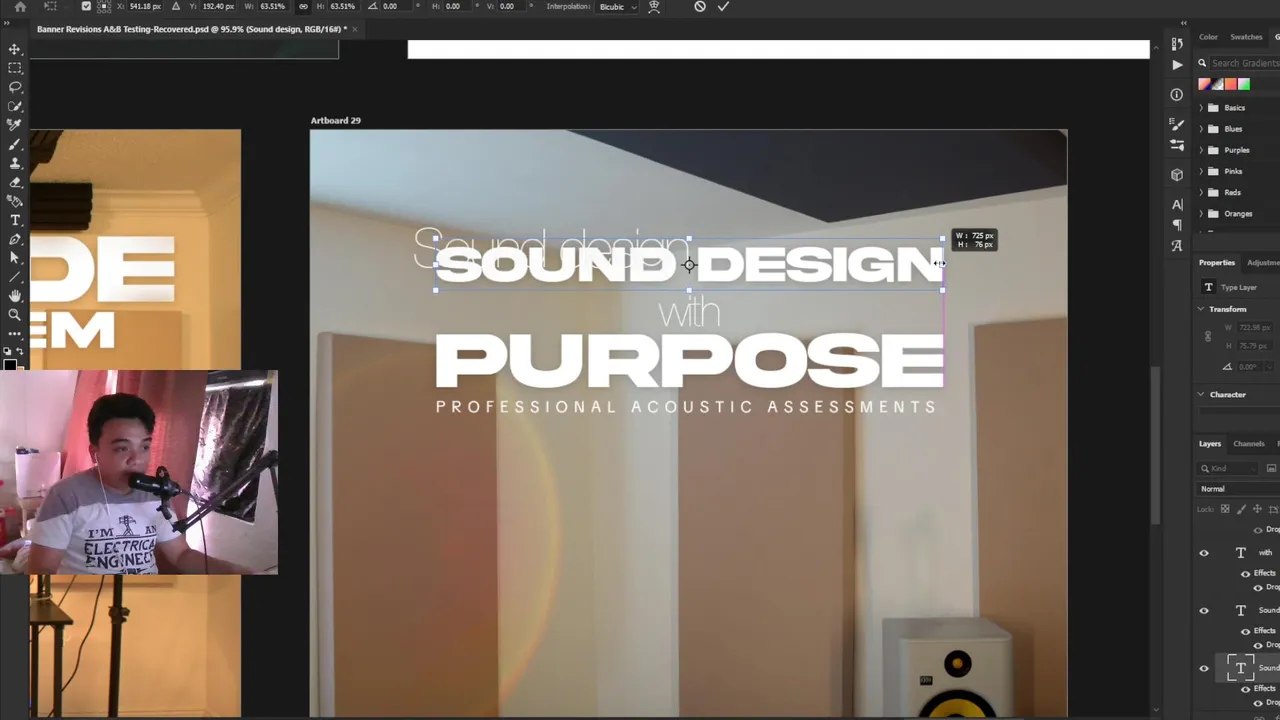Open the Brush Settings panel icon

tap(1177, 125)
